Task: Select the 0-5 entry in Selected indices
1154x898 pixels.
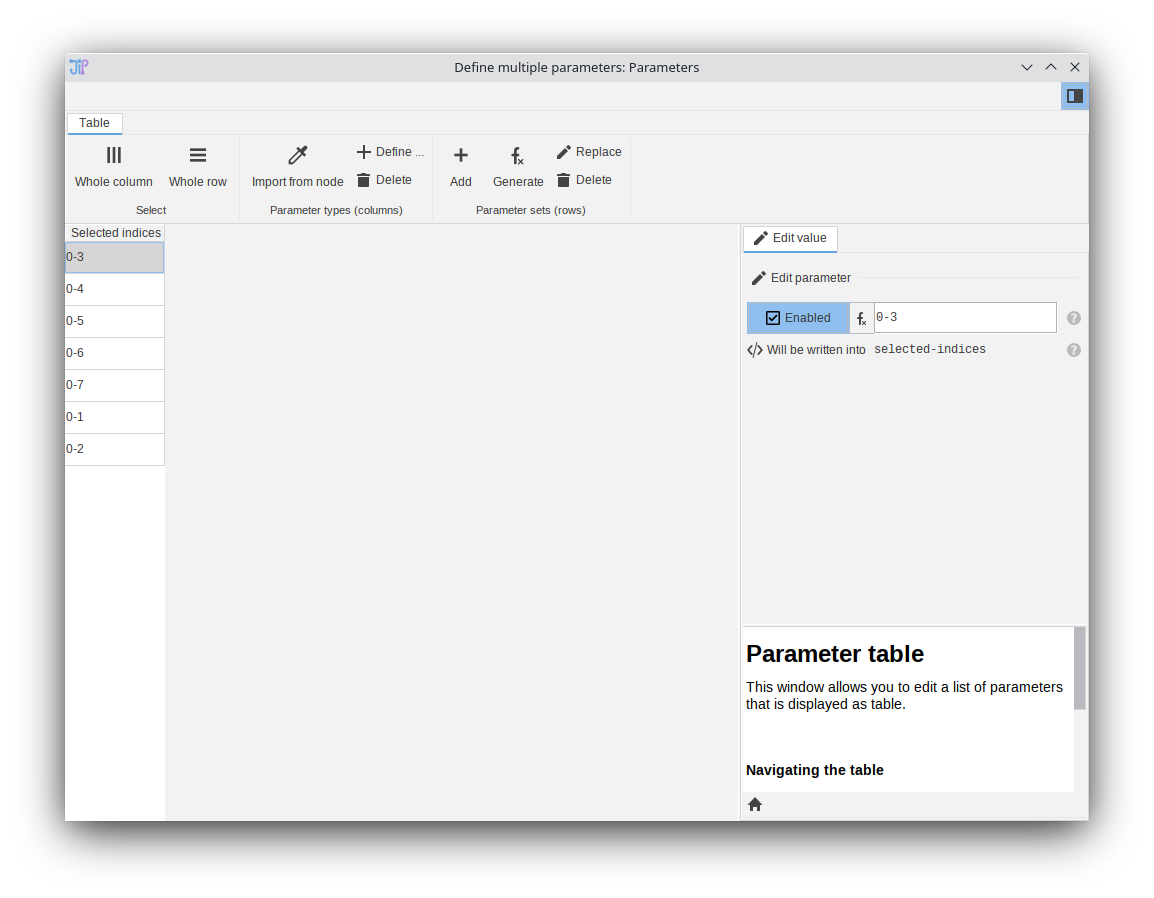Action: point(114,320)
